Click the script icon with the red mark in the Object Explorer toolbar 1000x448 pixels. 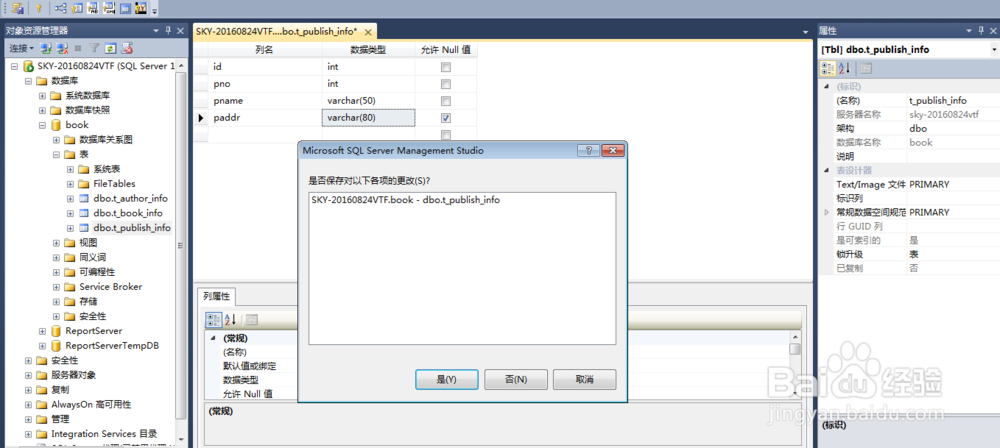coord(127,48)
